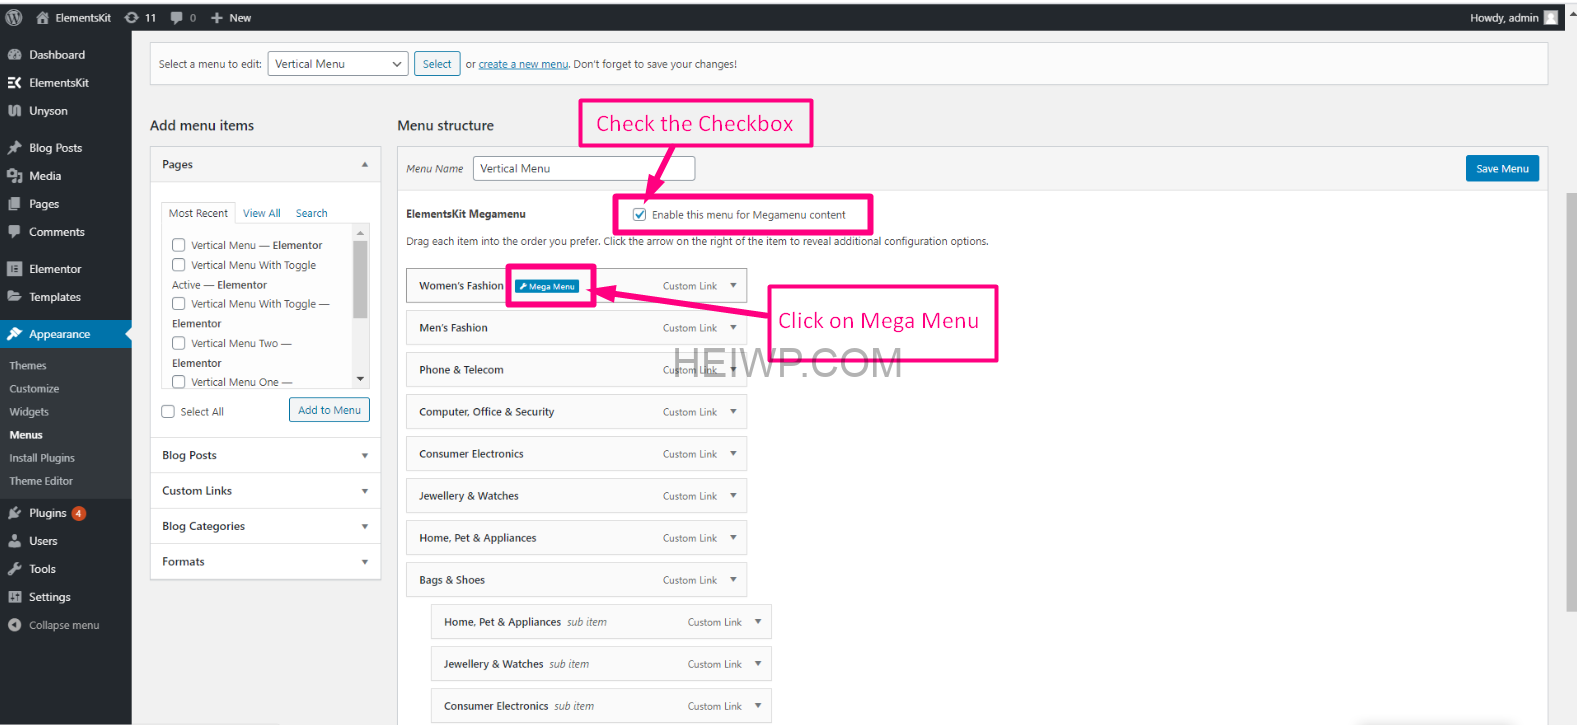Toggle Enable this menu for Megamenu checkbox
The width and height of the screenshot is (1577, 725).
[639, 215]
